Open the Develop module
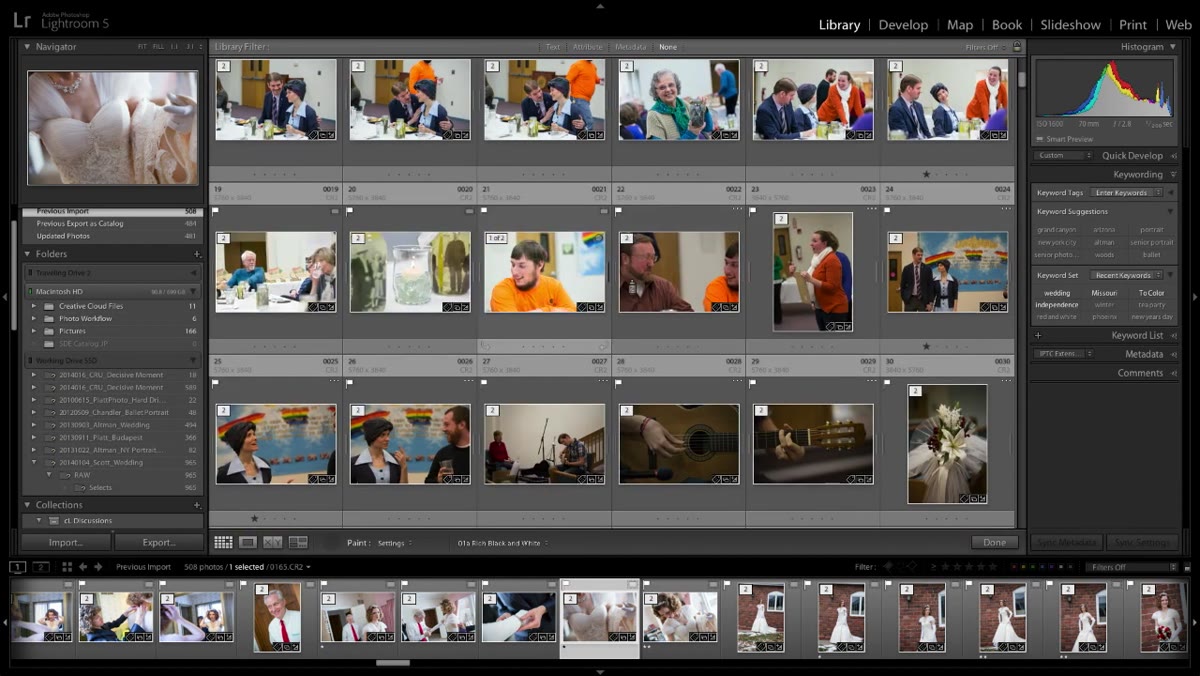 tap(903, 25)
